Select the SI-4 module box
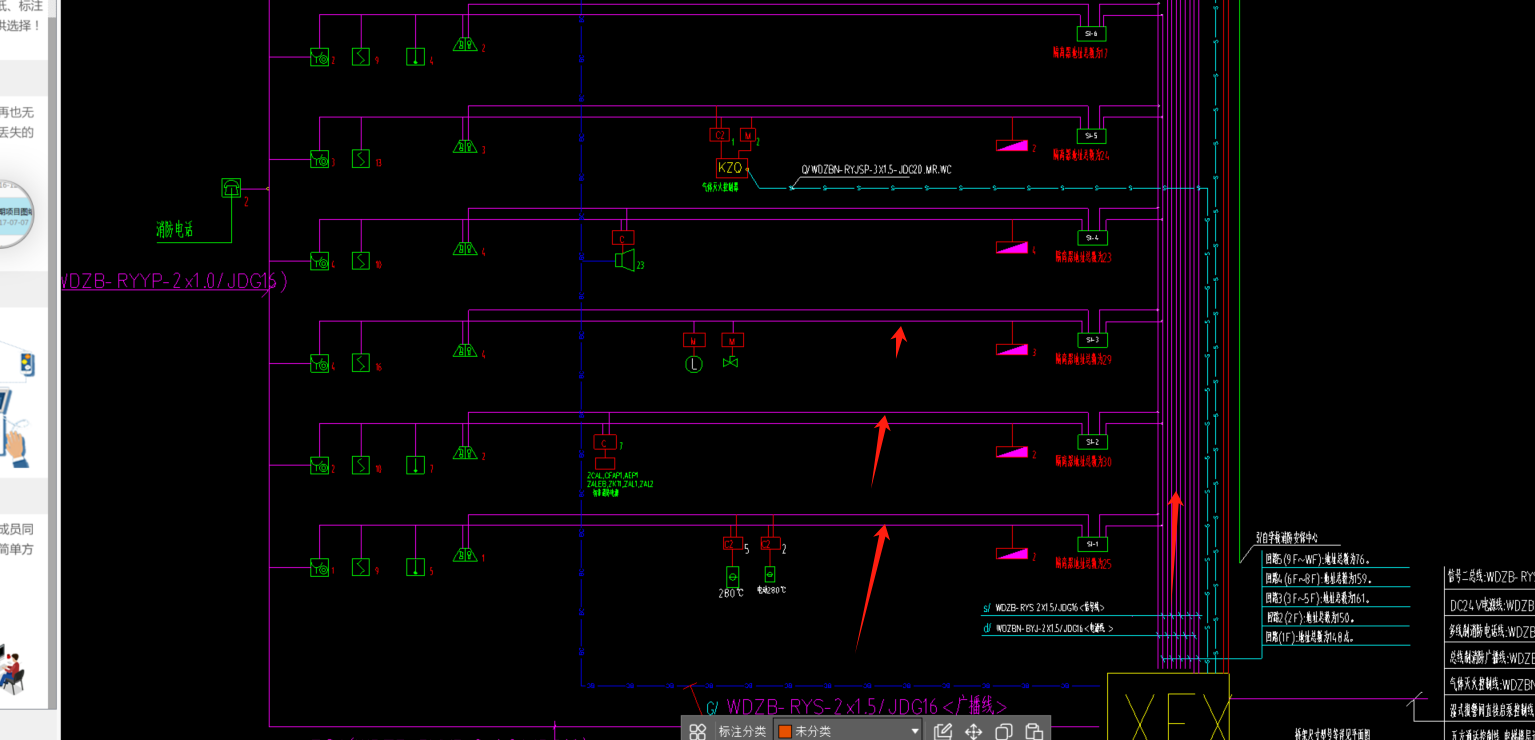The width and height of the screenshot is (1535, 740). pos(1091,238)
